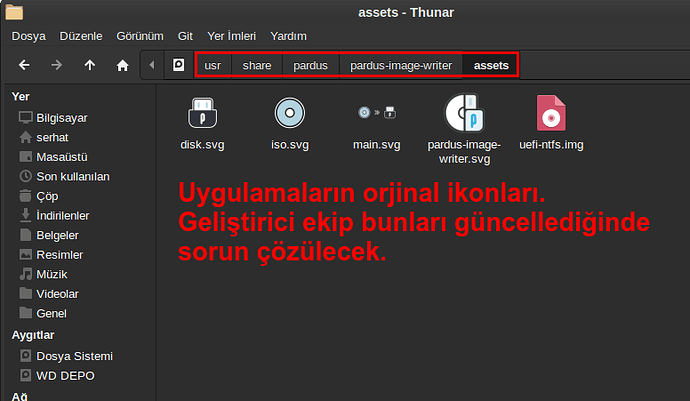Click the WD DEPO drive icon

(x=26, y=375)
